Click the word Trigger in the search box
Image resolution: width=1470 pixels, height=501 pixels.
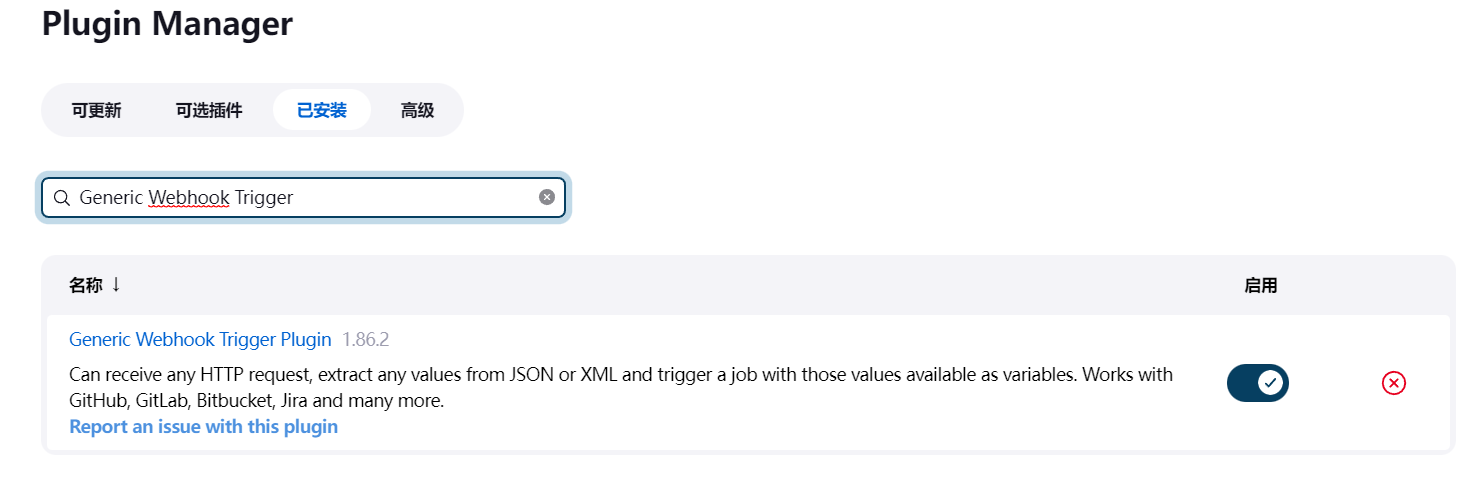tap(264, 198)
